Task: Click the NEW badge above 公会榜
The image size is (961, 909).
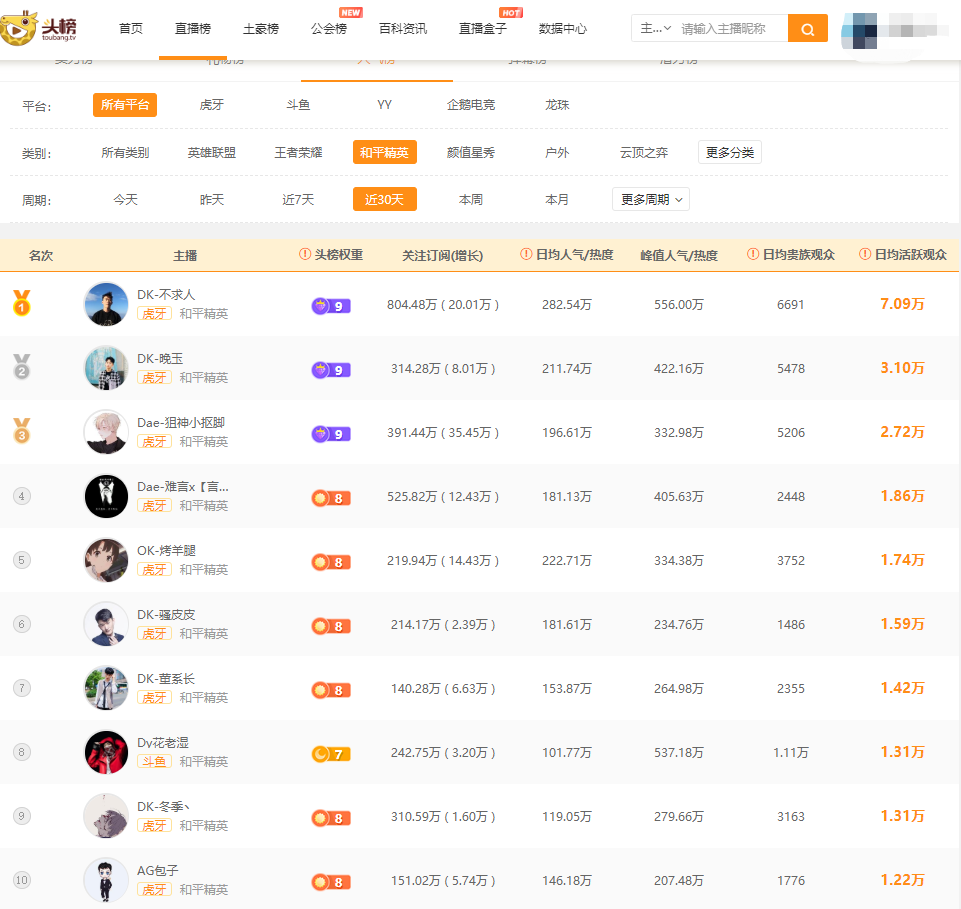Action: [350, 13]
